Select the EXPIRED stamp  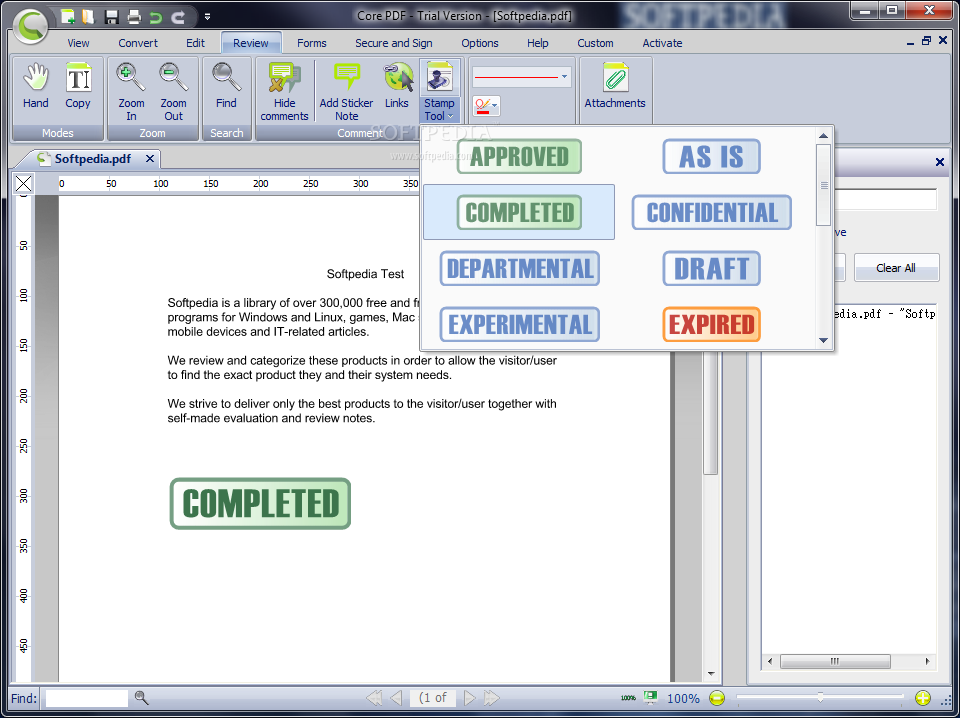coord(711,324)
